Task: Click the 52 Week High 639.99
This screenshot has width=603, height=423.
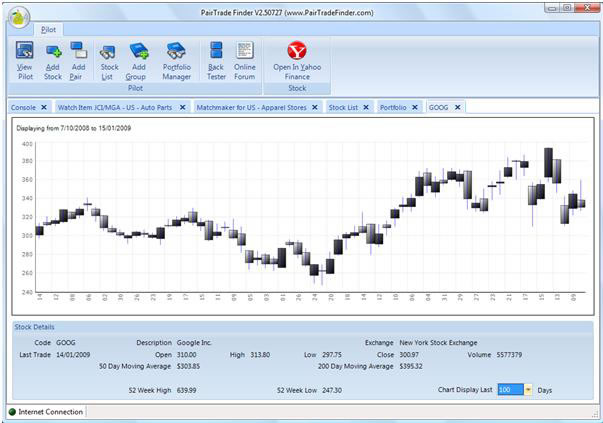Action: click(187, 390)
